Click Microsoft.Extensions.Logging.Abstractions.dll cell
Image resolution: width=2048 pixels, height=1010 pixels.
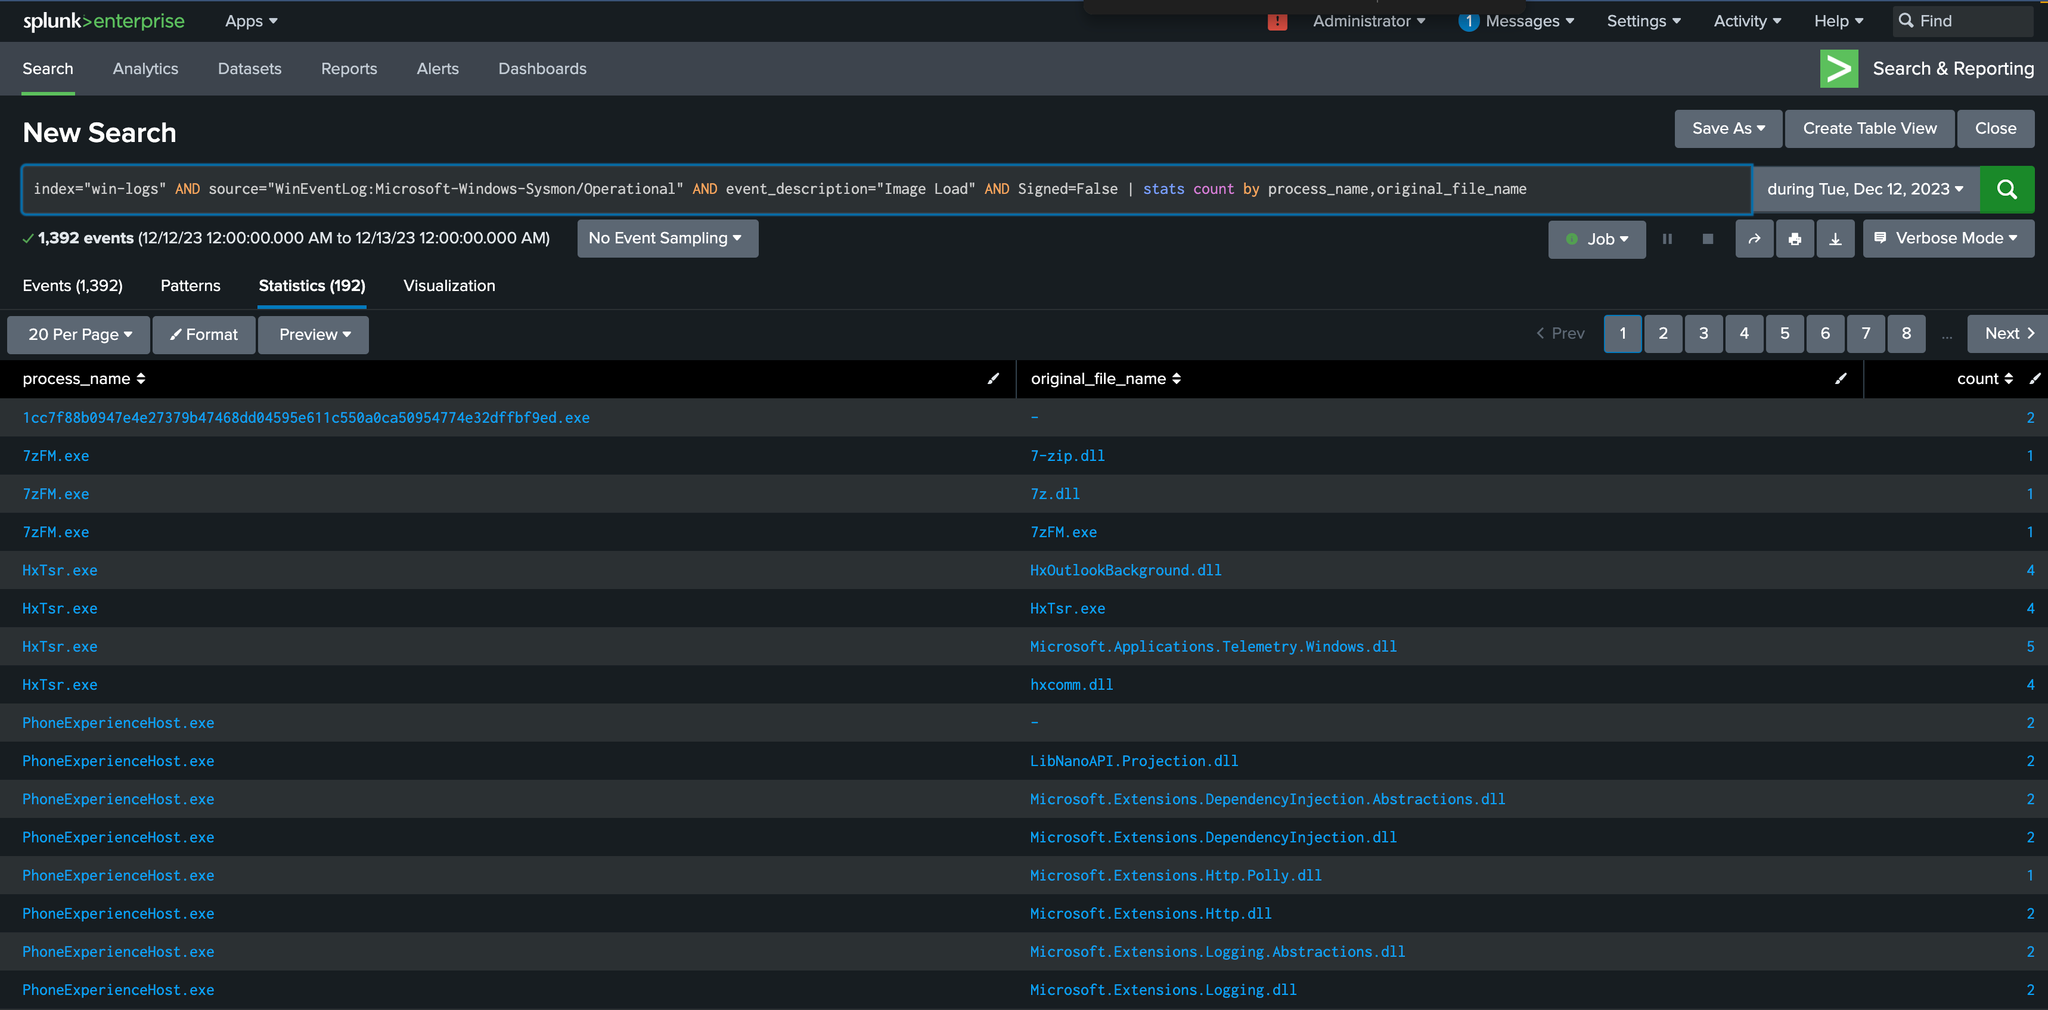point(1218,952)
